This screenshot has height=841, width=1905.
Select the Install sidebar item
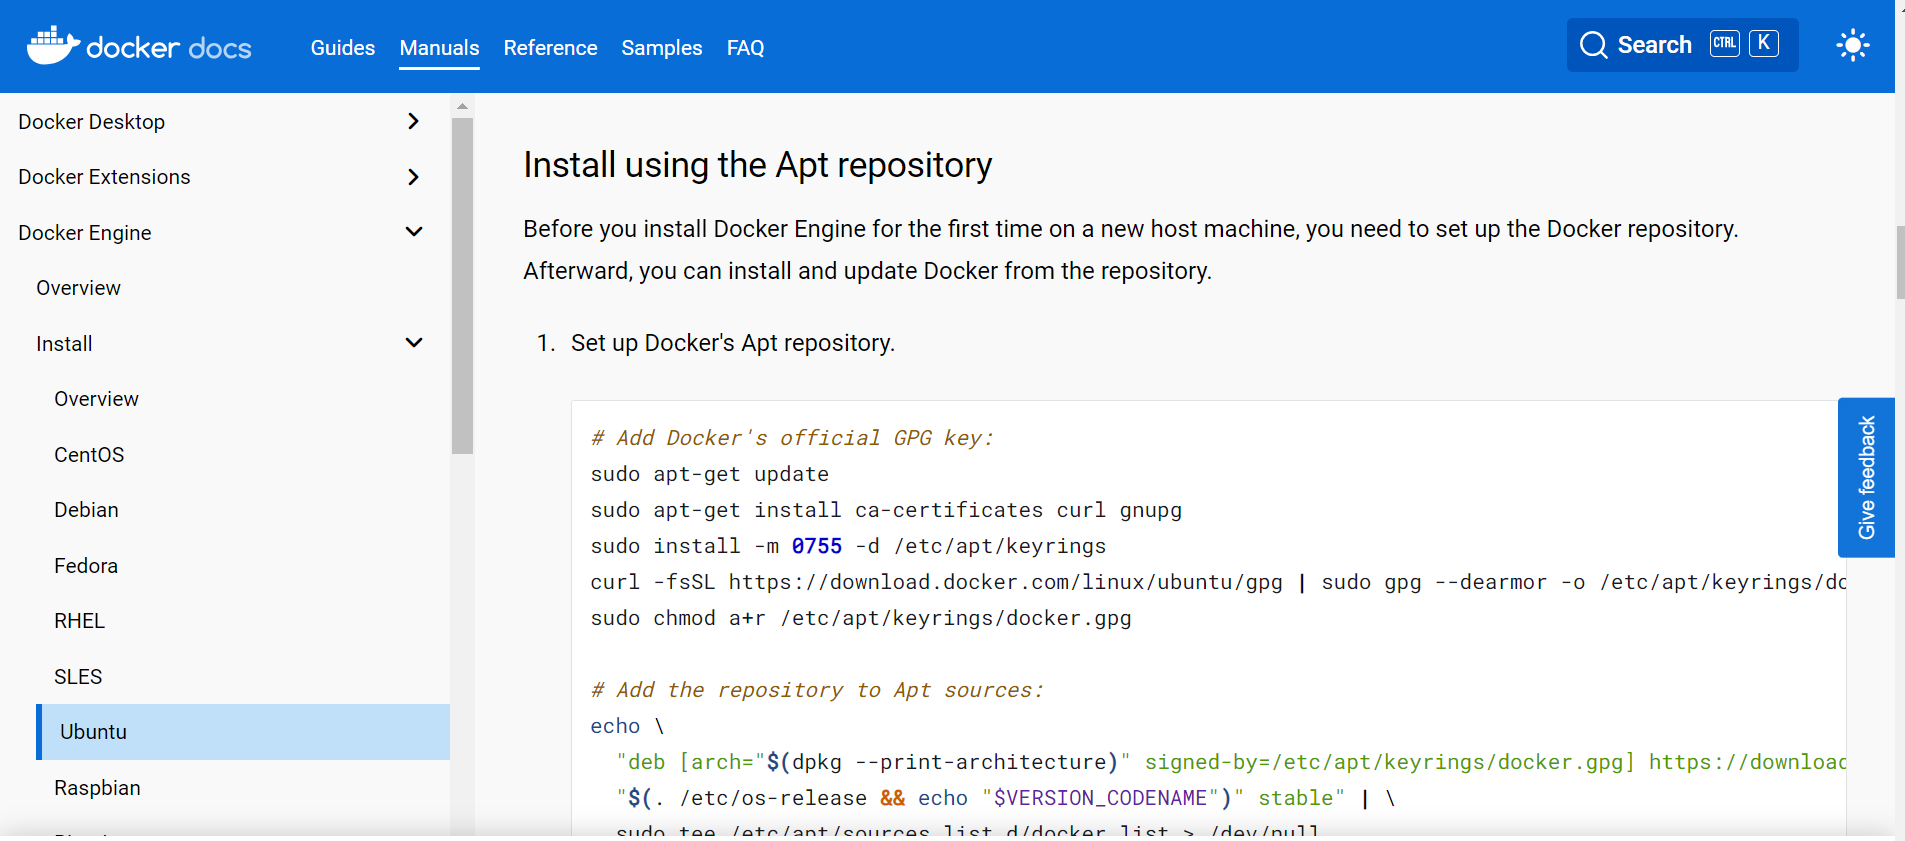pyautogui.click(x=64, y=344)
